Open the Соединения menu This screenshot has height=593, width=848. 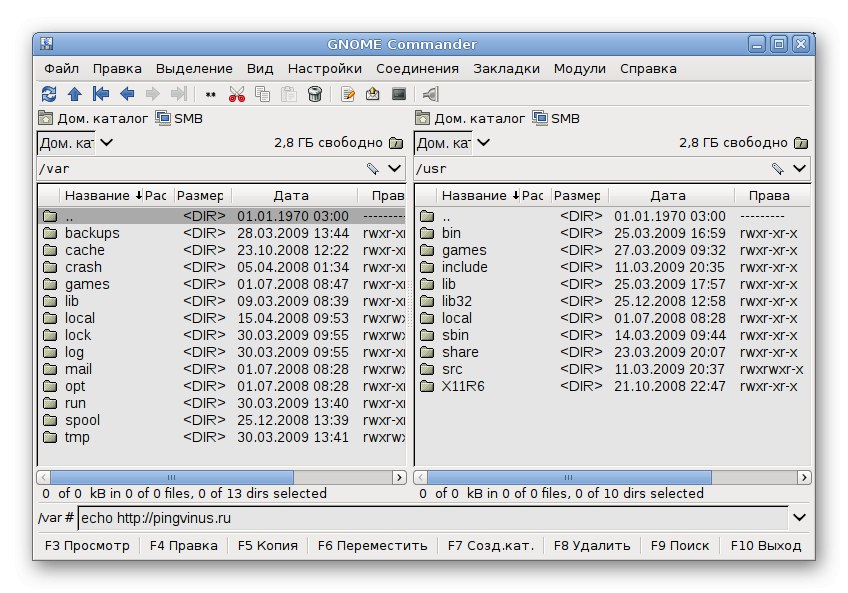point(417,69)
